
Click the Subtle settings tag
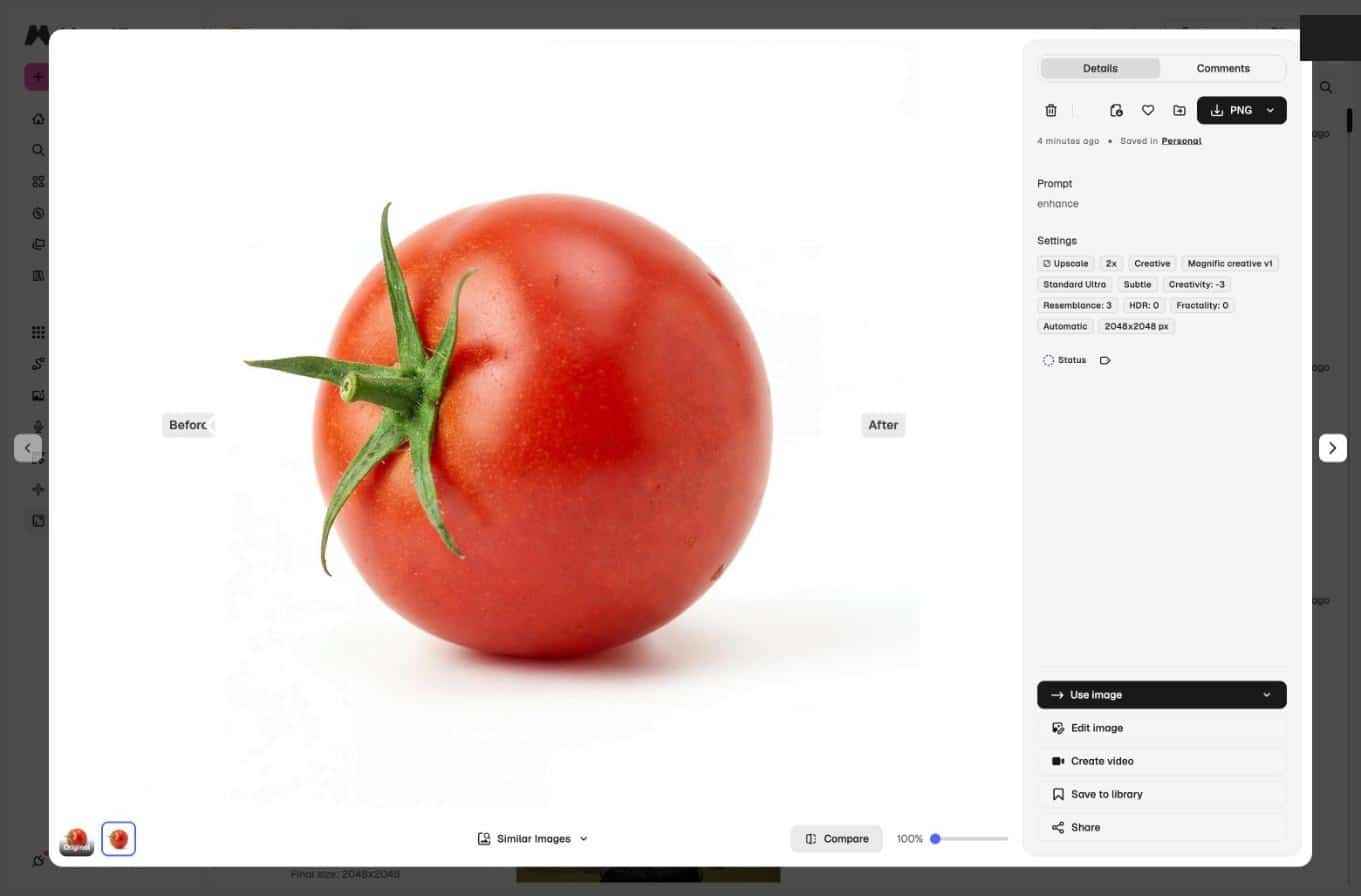1137,285
